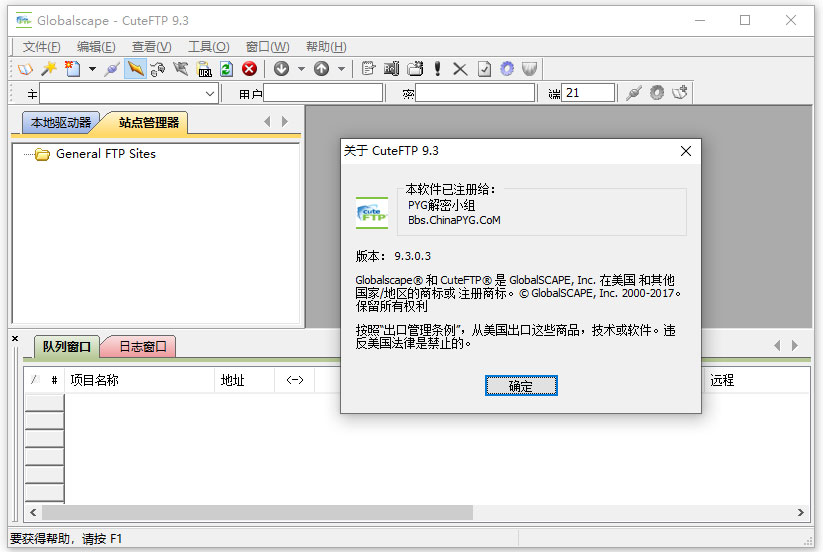823x552 pixels.
Task: Open the 工具(O) menu
Action: click(208, 47)
